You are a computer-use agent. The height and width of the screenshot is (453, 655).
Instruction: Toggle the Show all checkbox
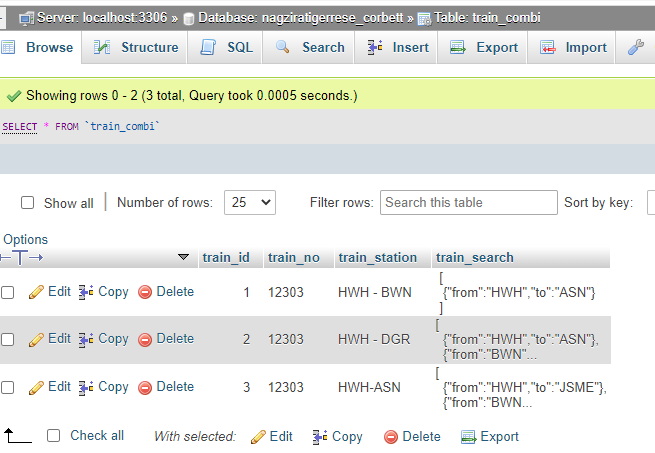tap(28, 203)
